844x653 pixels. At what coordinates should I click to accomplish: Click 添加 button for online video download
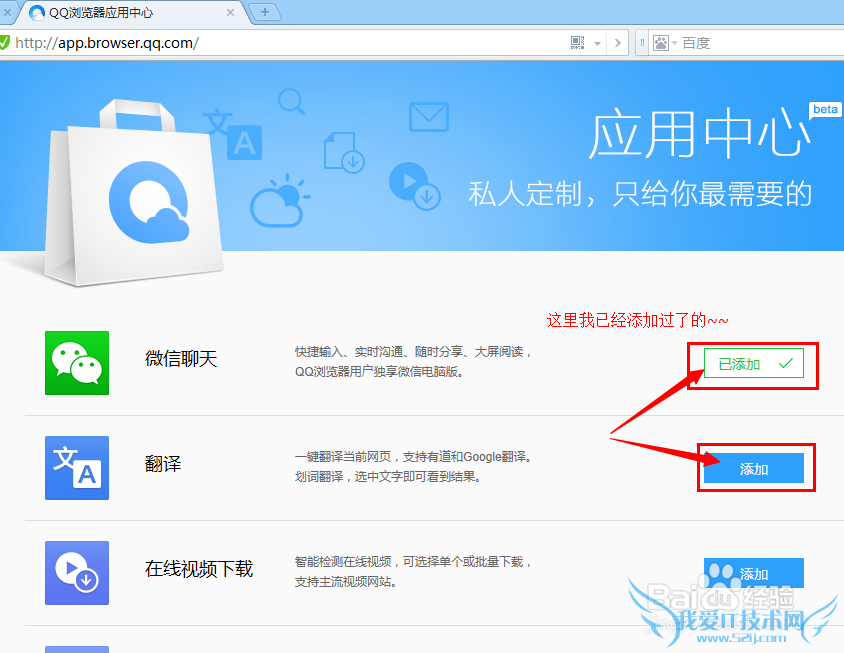[754, 573]
